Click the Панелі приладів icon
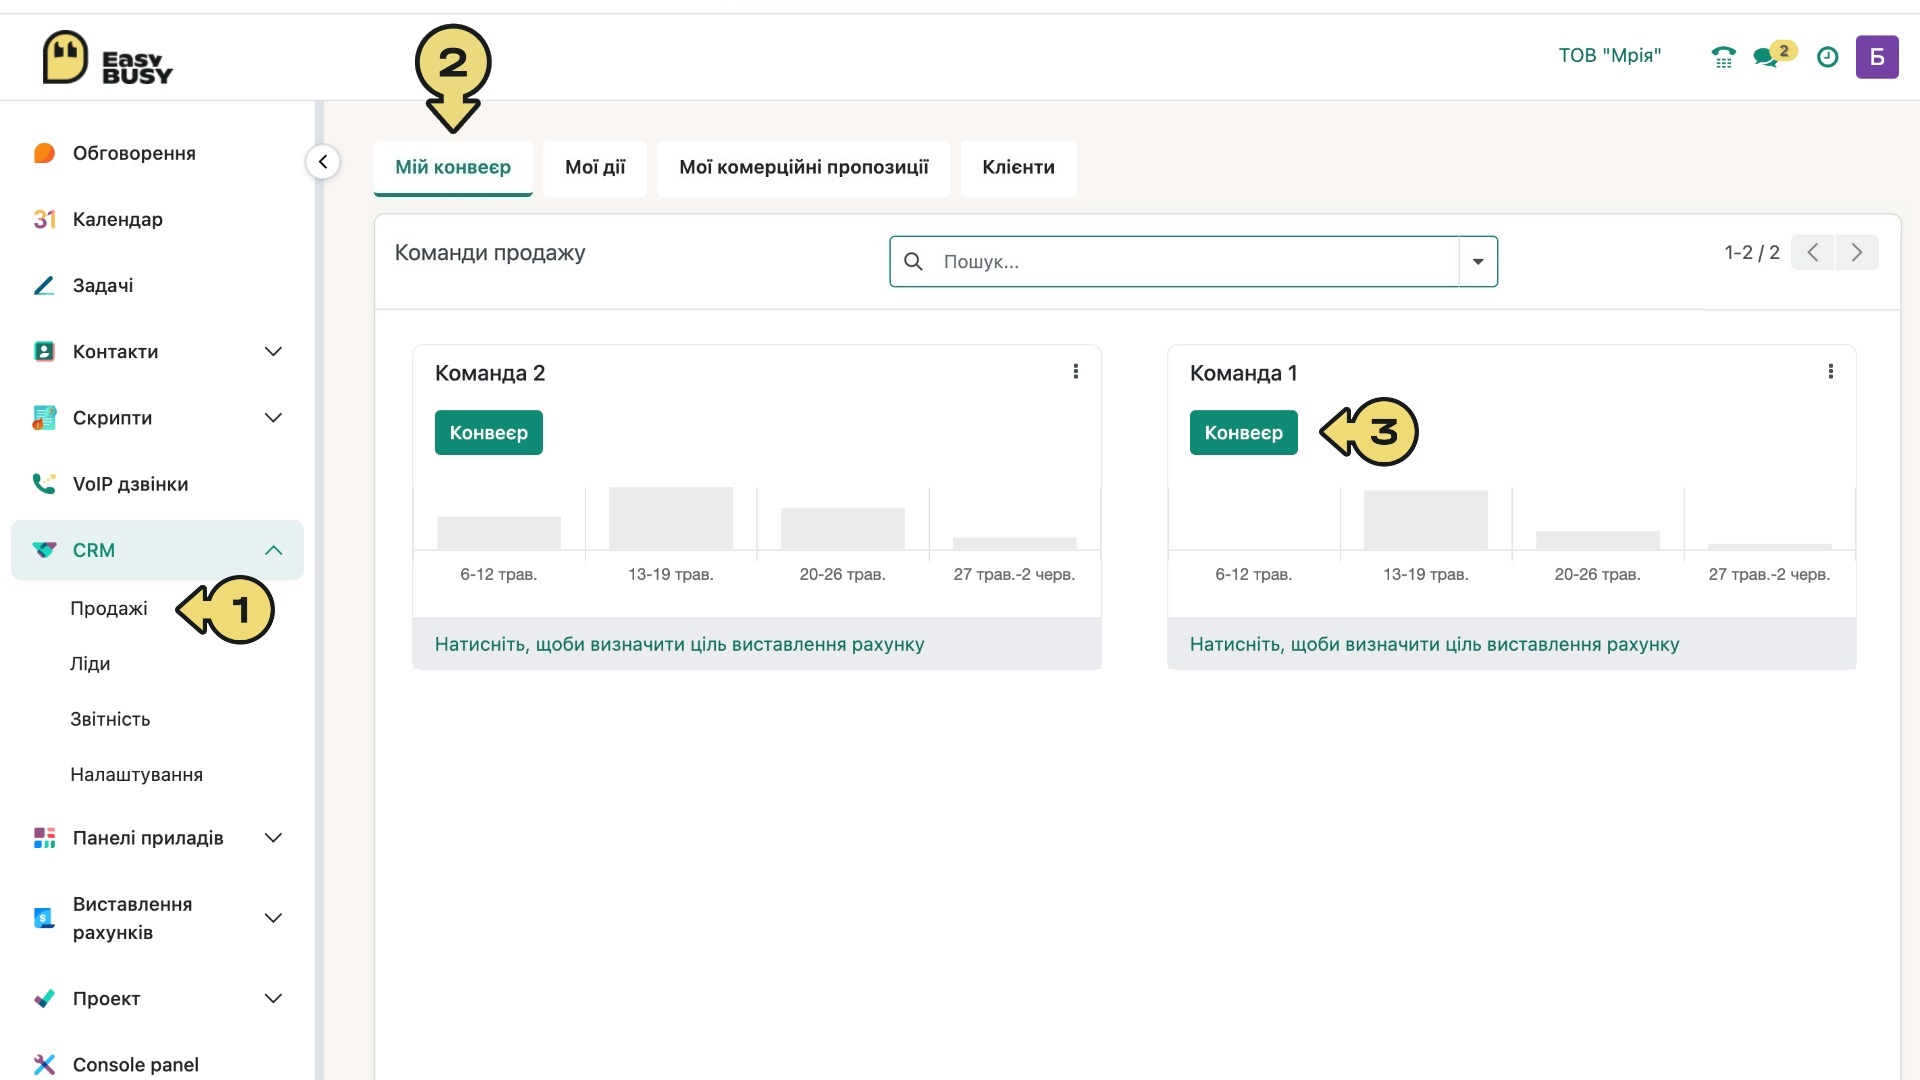1920x1080 pixels. tap(44, 838)
